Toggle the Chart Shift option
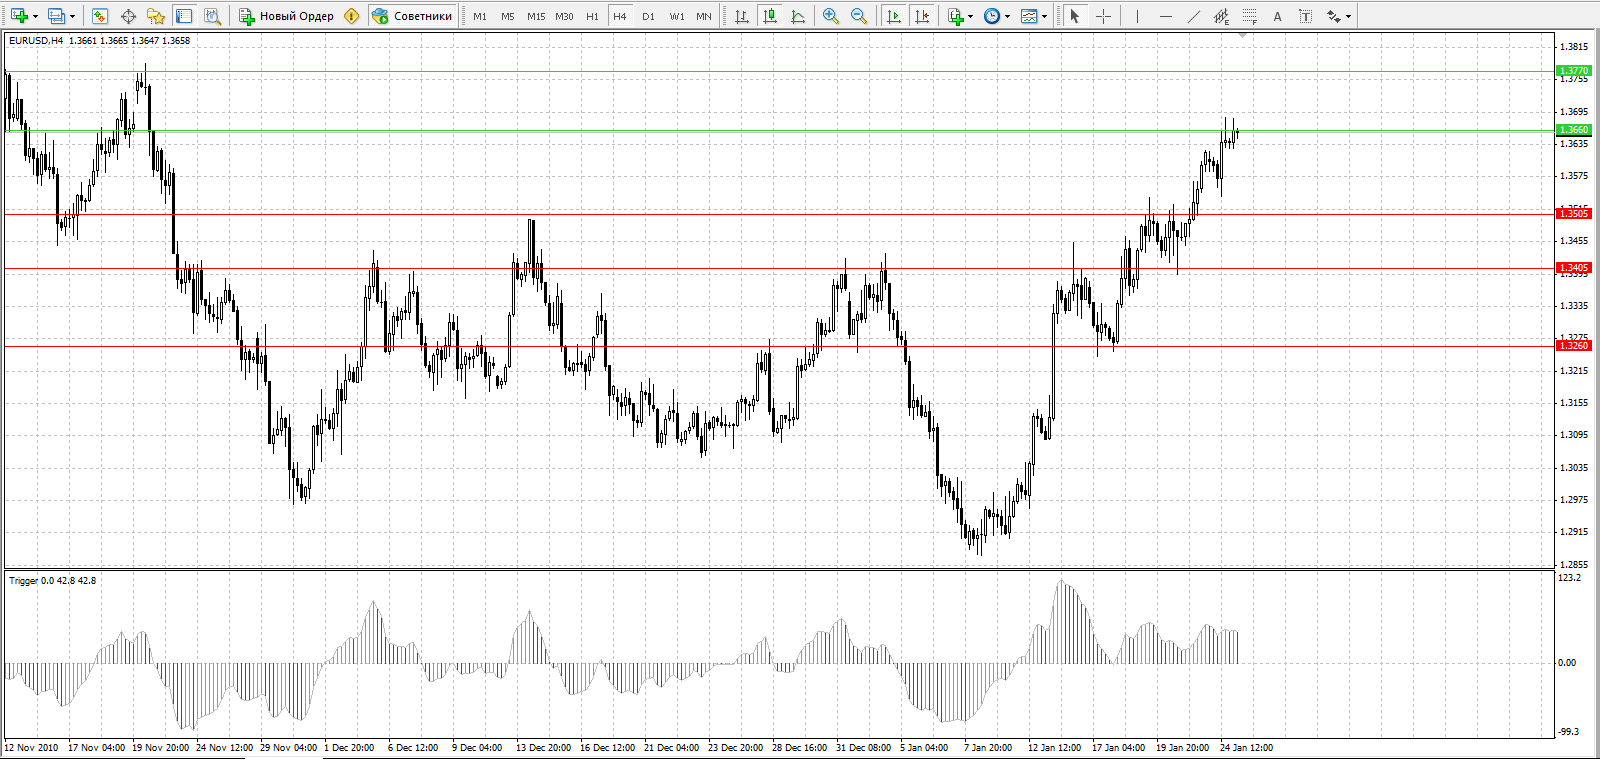The height and width of the screenshot is (759, 1600). point(922,16)
